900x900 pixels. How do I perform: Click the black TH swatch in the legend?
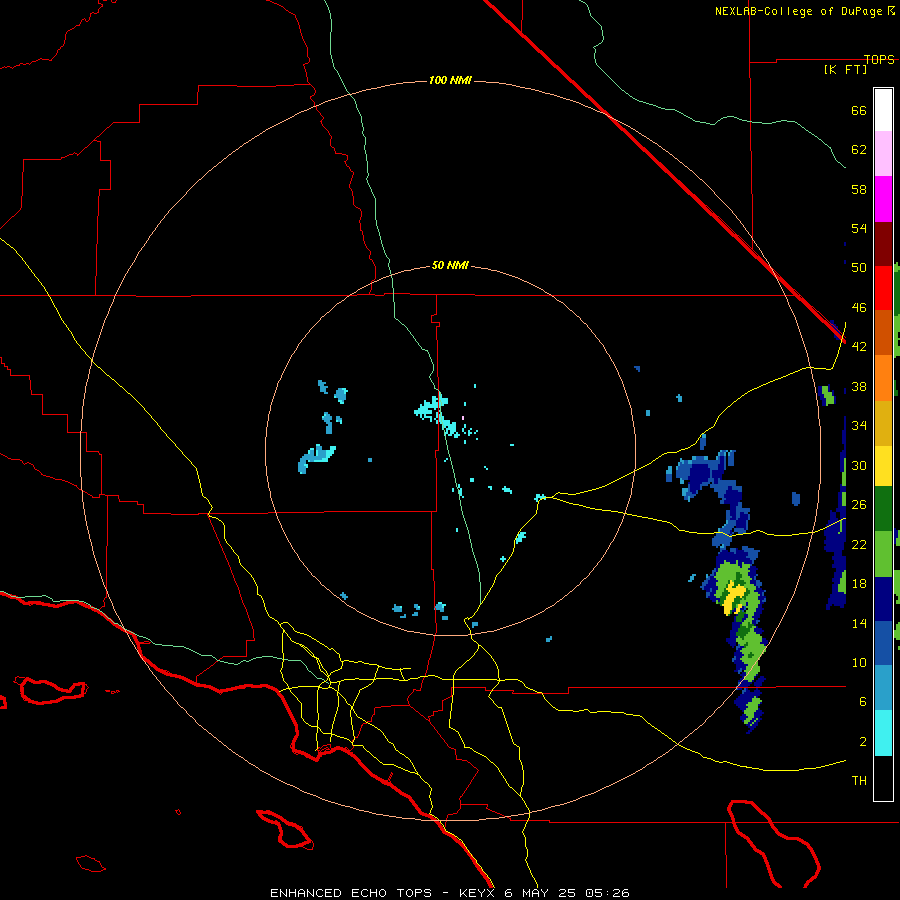point(883,778)
